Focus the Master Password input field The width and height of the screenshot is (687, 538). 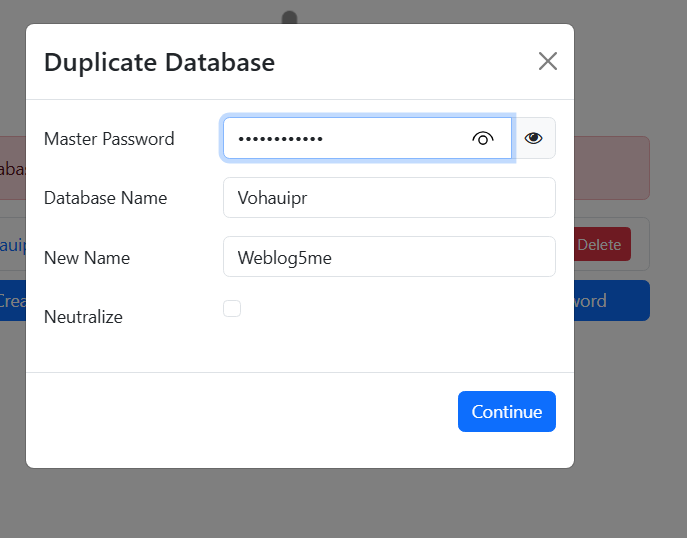[345, 139]
